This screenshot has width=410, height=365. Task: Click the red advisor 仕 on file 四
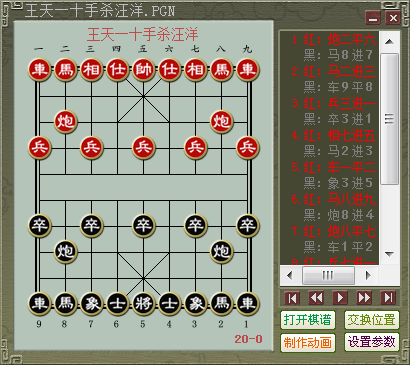[x=117, y=70]
